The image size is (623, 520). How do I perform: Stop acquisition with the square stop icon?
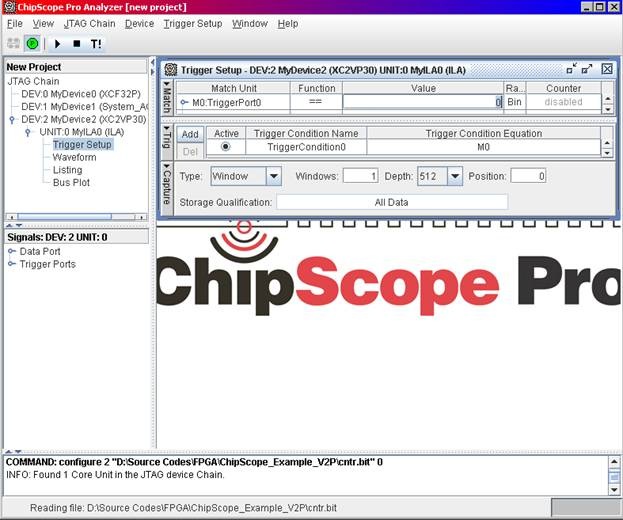click(77, 44)
